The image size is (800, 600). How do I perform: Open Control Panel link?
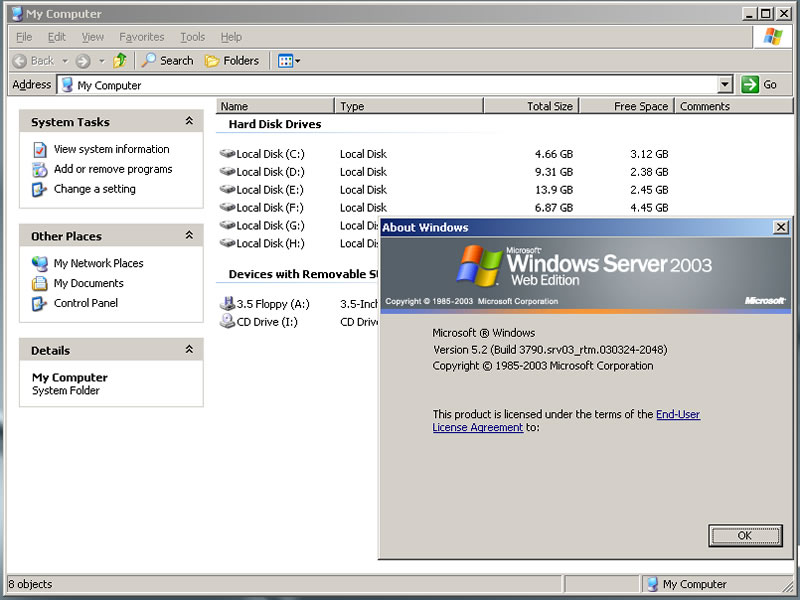coord(86,303)
